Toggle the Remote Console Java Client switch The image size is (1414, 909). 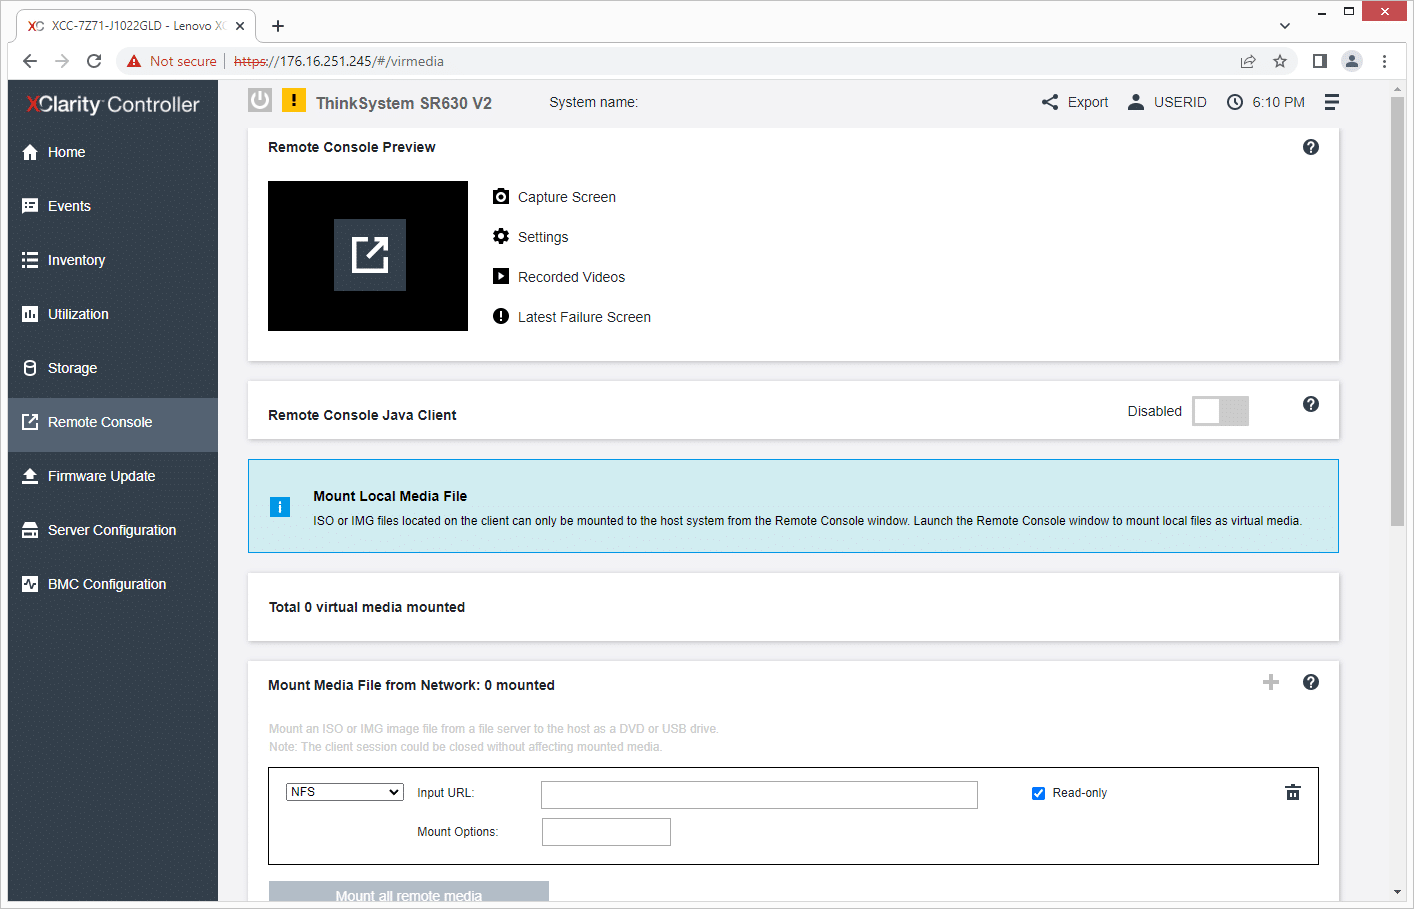[x=1220, y=411]
